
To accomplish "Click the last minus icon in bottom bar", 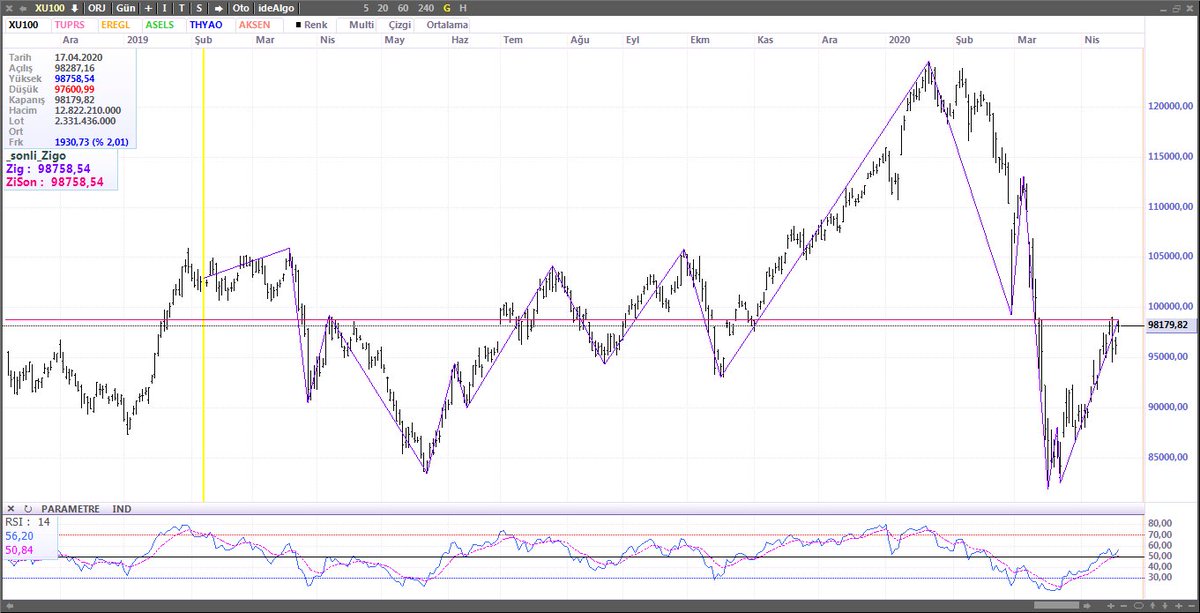I will [x=1191, y=606].
